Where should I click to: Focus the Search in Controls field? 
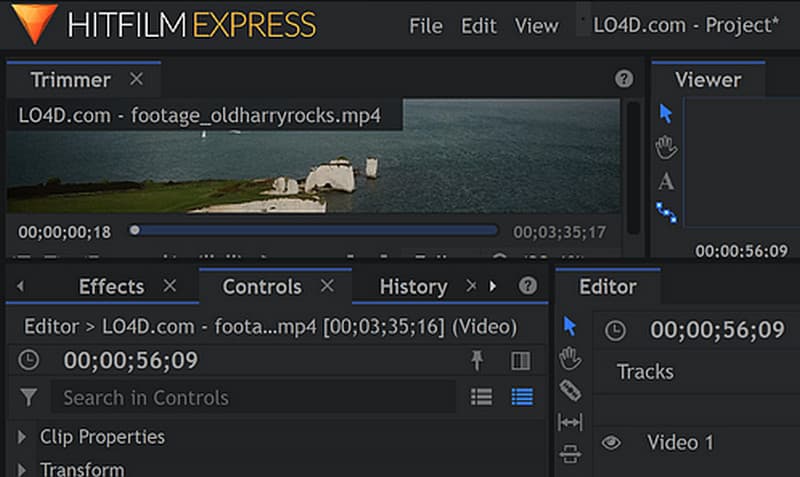point(253,397)
